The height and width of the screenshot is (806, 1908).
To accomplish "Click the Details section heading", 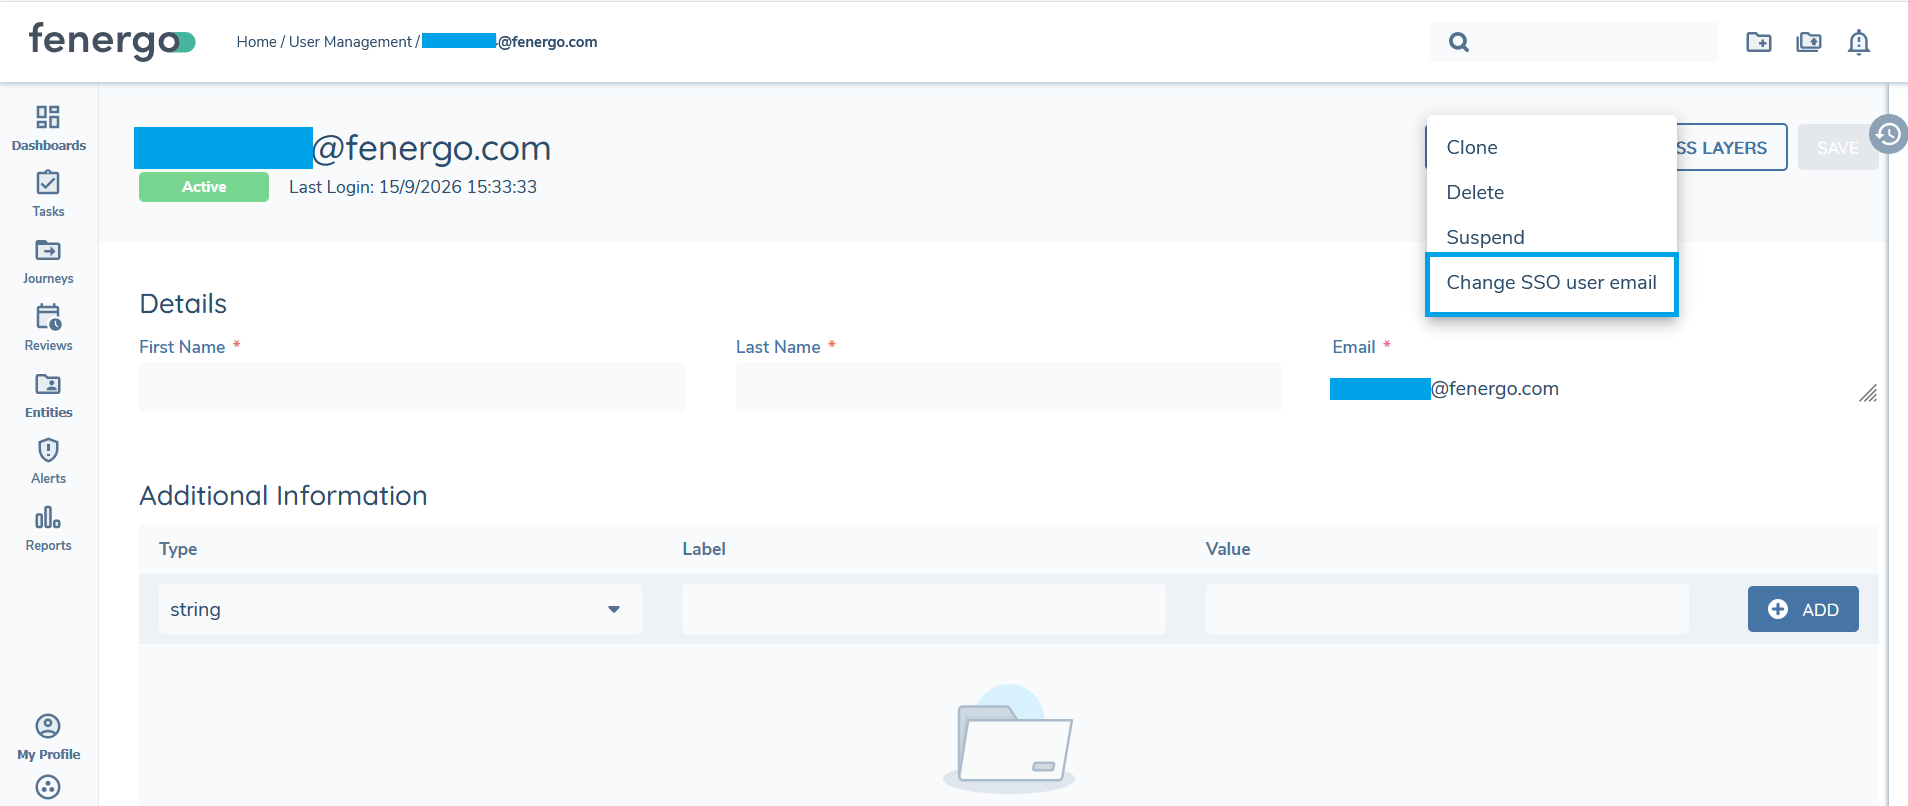I will (x=183, y=304).
